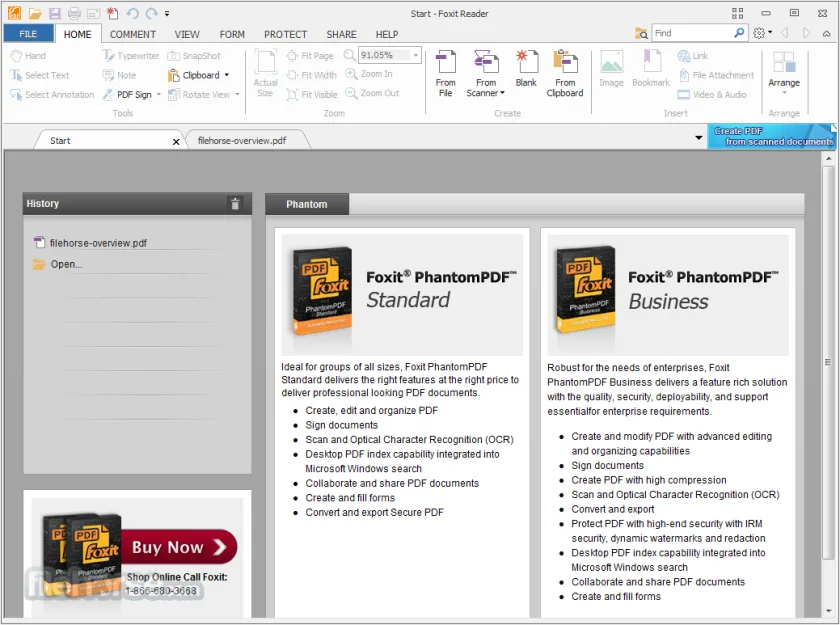This screenshot has width=840, height=625.
Task: Open the filehorse-overview.pdf document tab
Action: (x=242, y=141)
